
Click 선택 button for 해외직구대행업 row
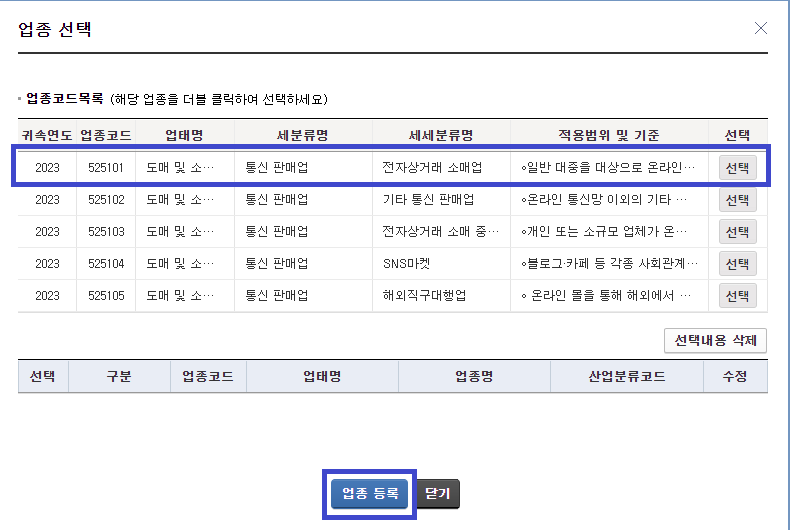point(738,296)
